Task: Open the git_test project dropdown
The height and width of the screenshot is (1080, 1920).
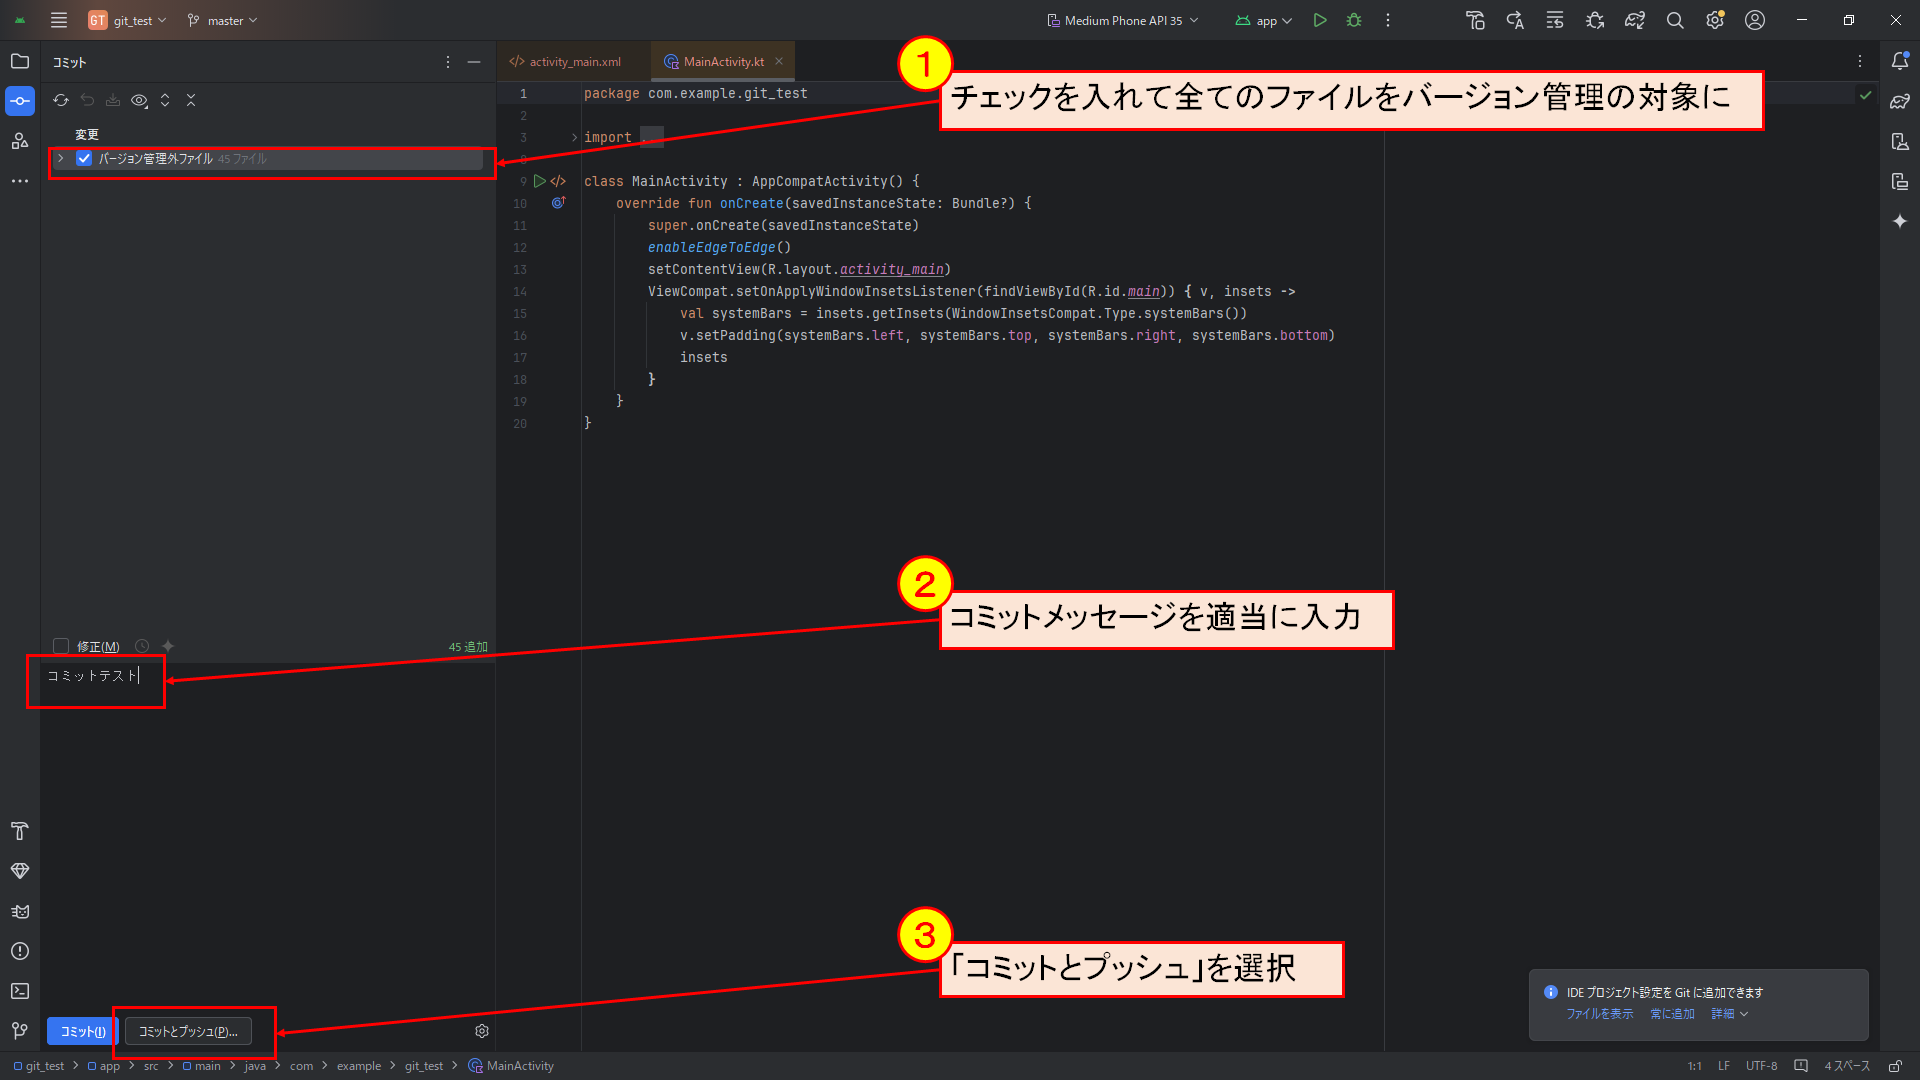Action: click(128, 20)
